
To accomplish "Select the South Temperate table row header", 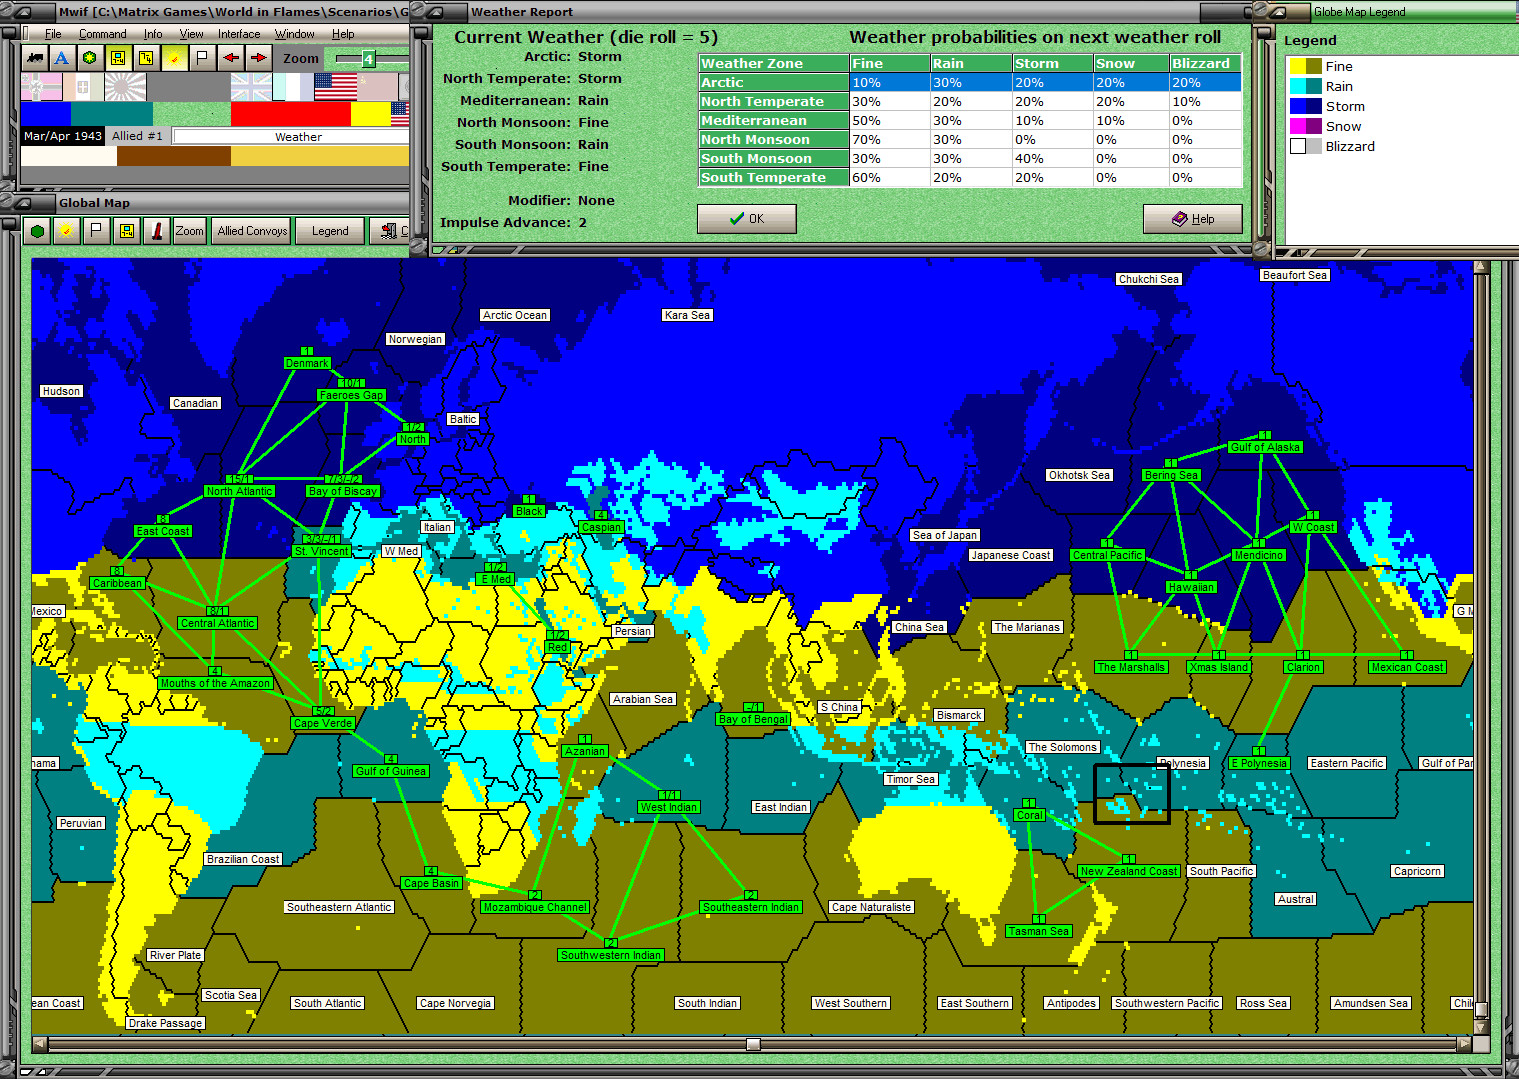I will pos(773,178).
